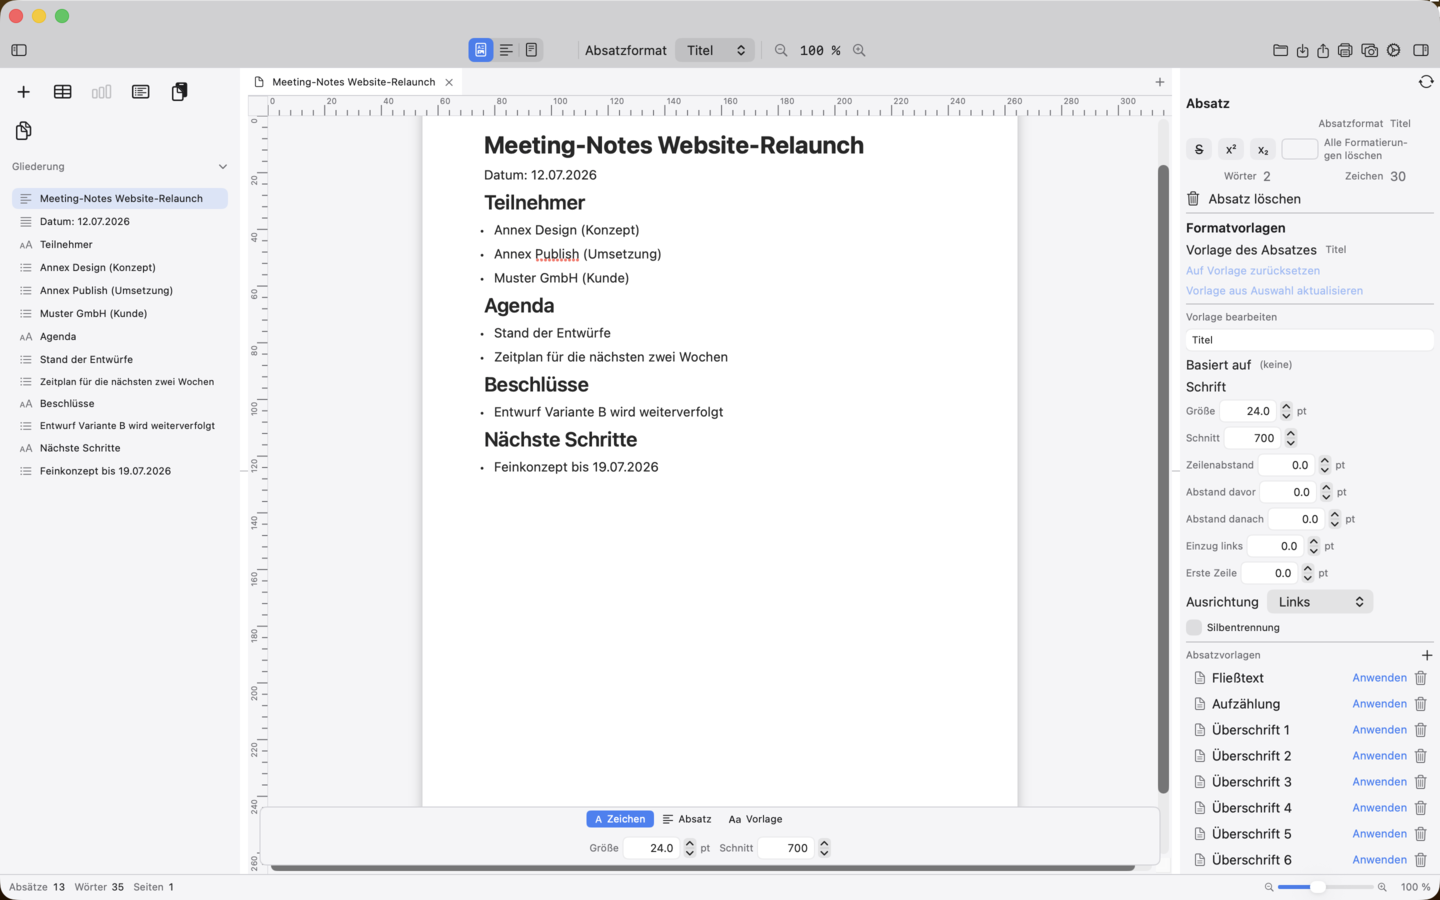The image size is (1440, 900).
Task: Click Auf Vorlage zurücksetzen link
Action: (1253, 271)
